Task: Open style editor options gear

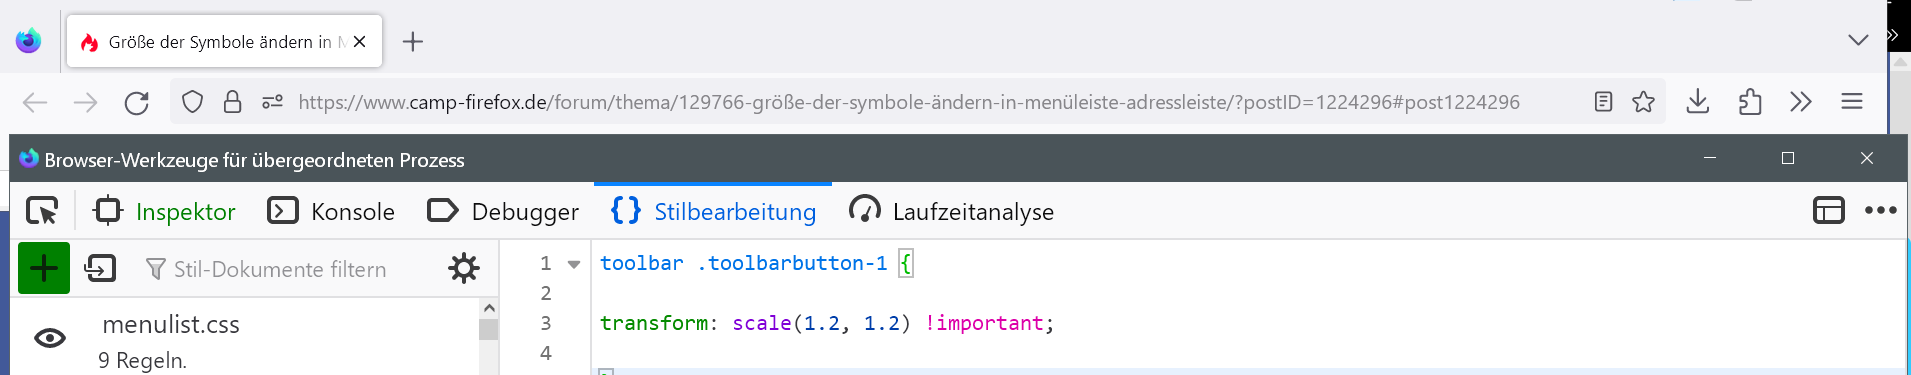Action: (x=464, y=268)
